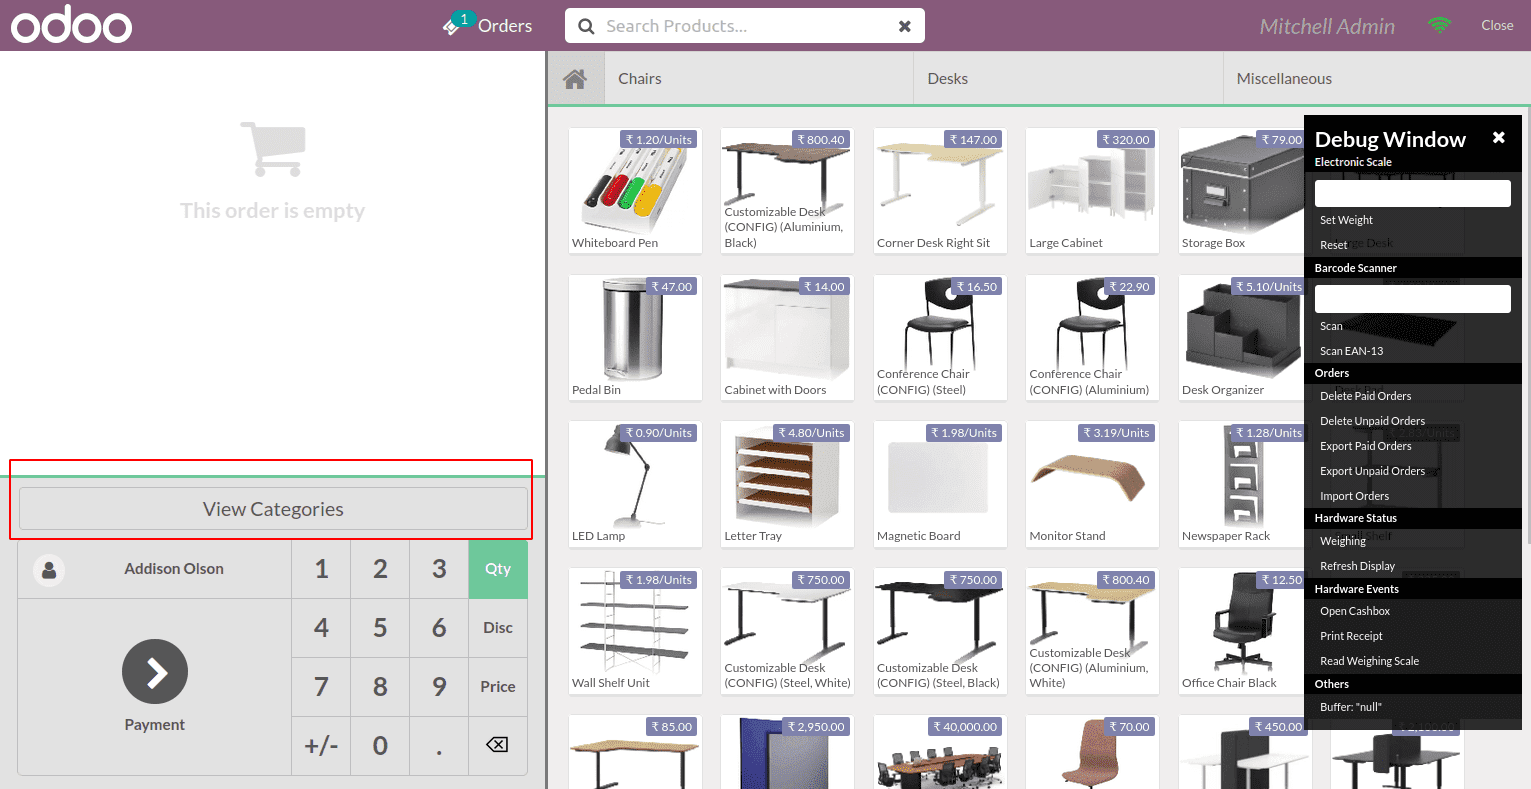This screenshot has width=1531, height=789.
Task: Click numpad key 1
Action: [321, 569]
